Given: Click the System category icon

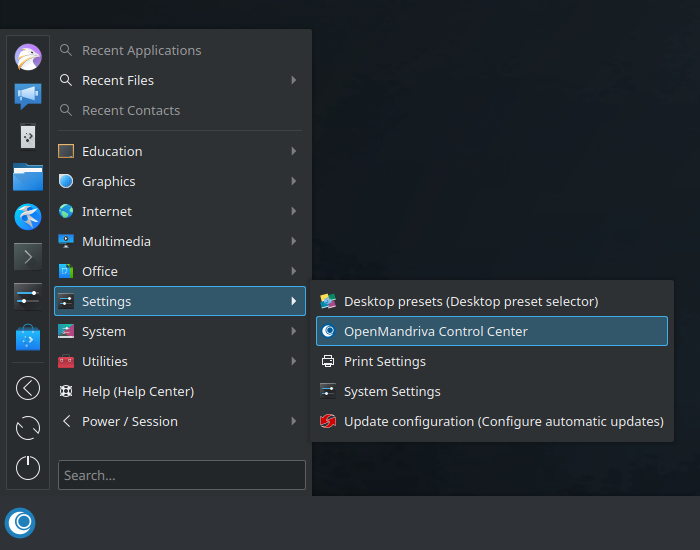Looking at the screenshot, I should tap(66, 331).
